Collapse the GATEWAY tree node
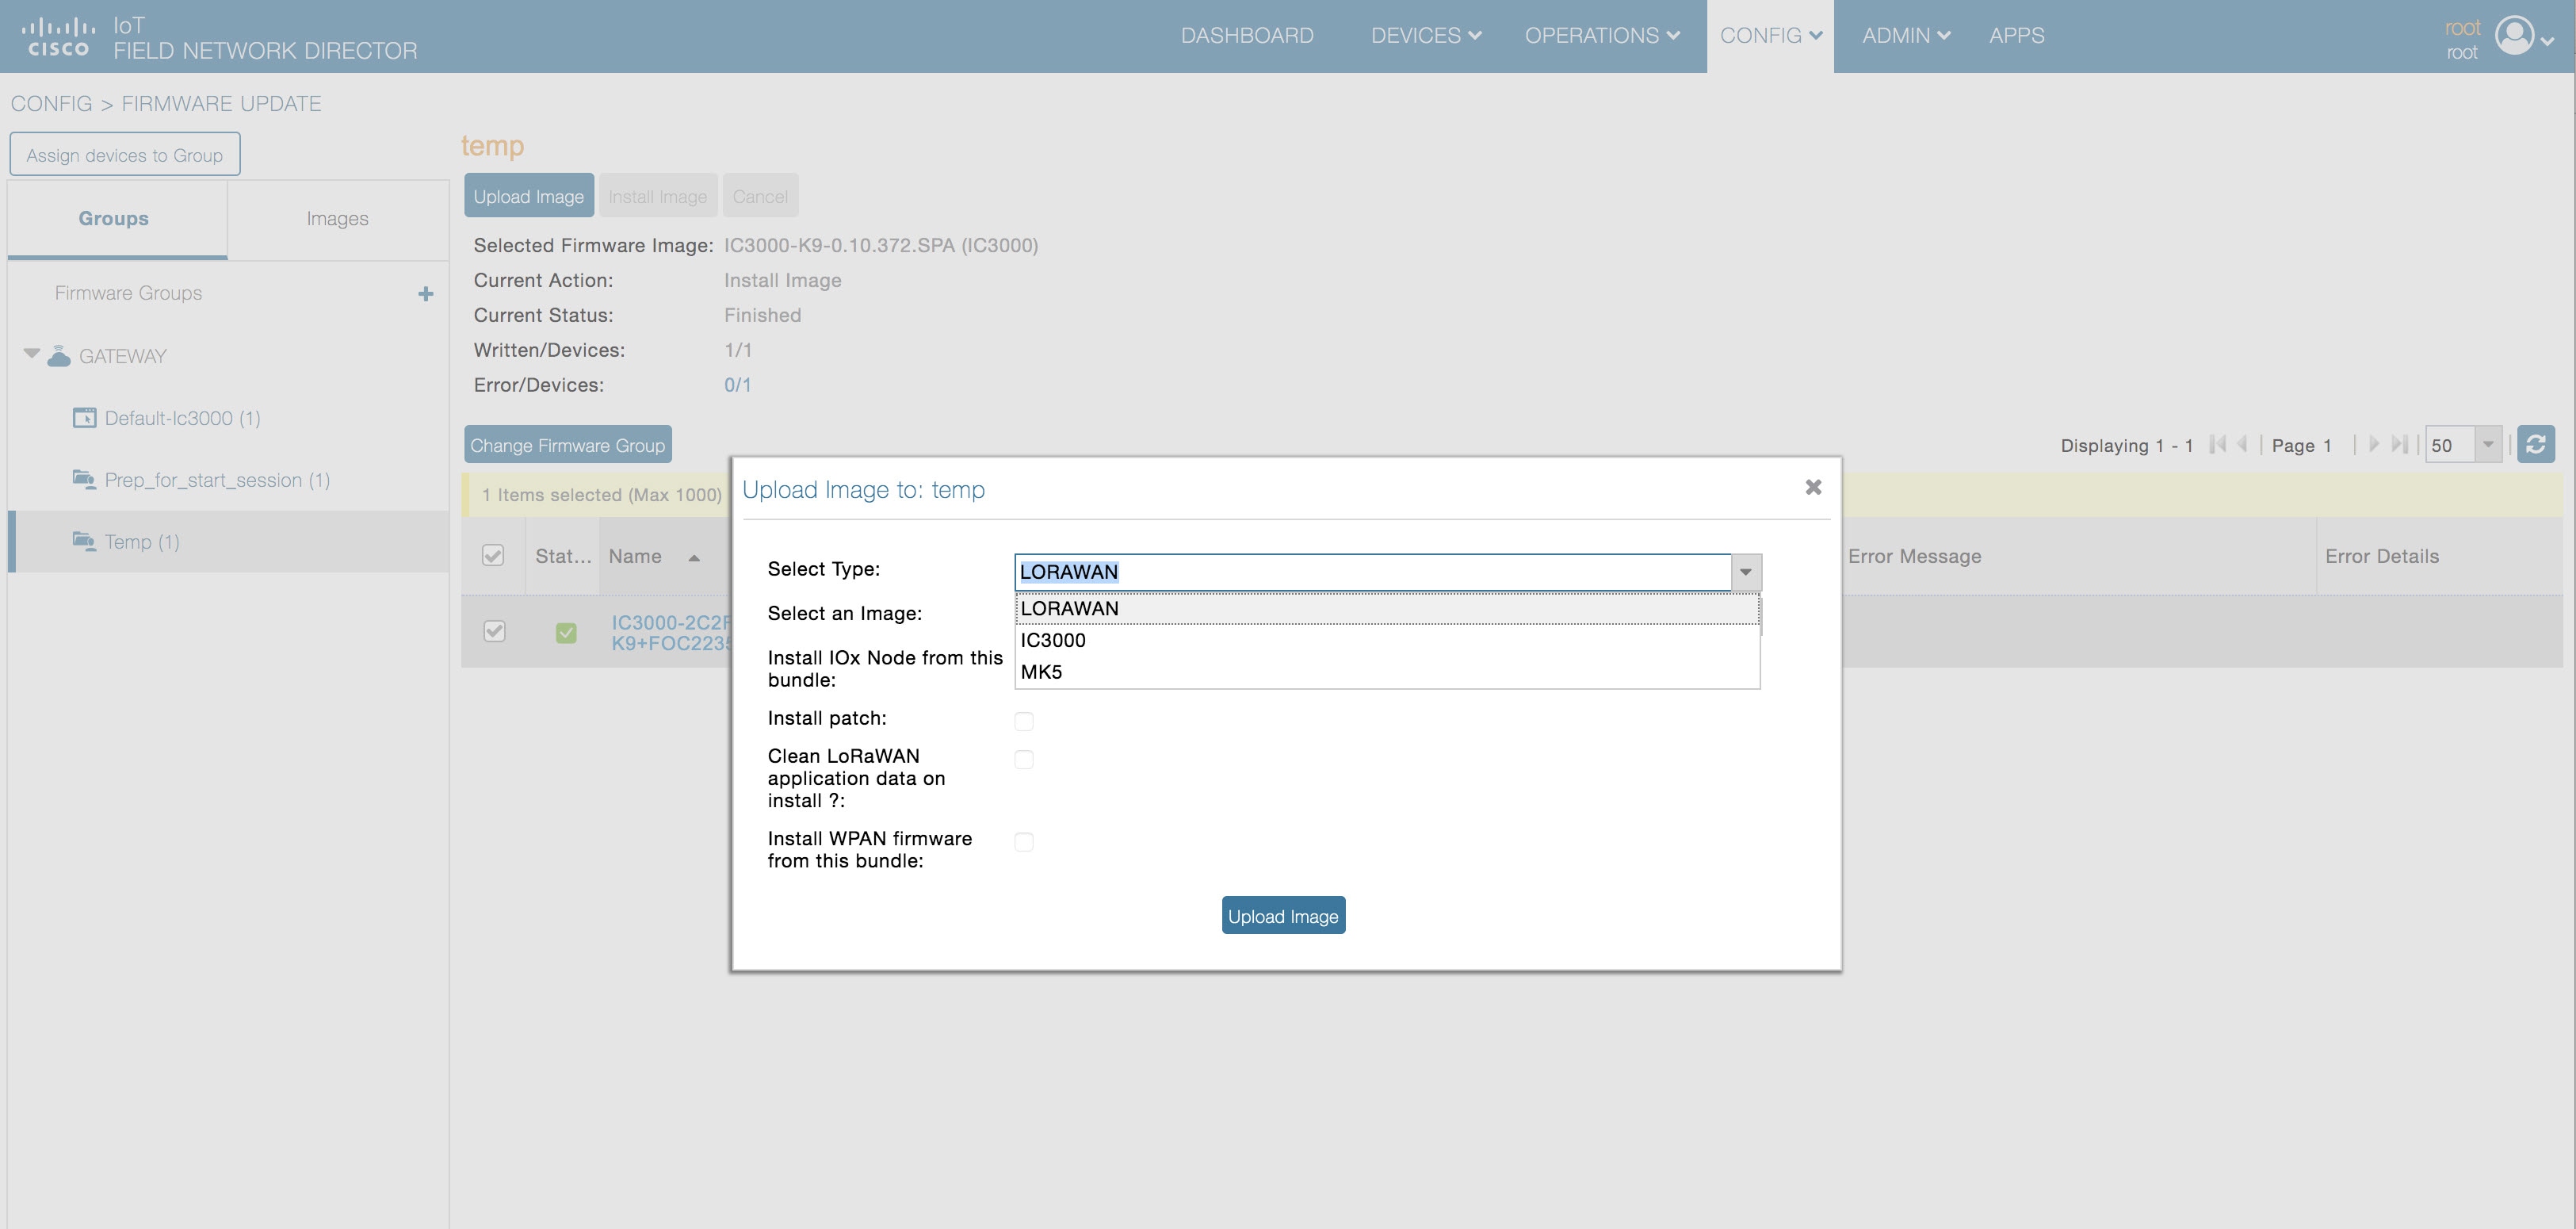Viewport: 2576px width, 1229px height. point(32,354)
